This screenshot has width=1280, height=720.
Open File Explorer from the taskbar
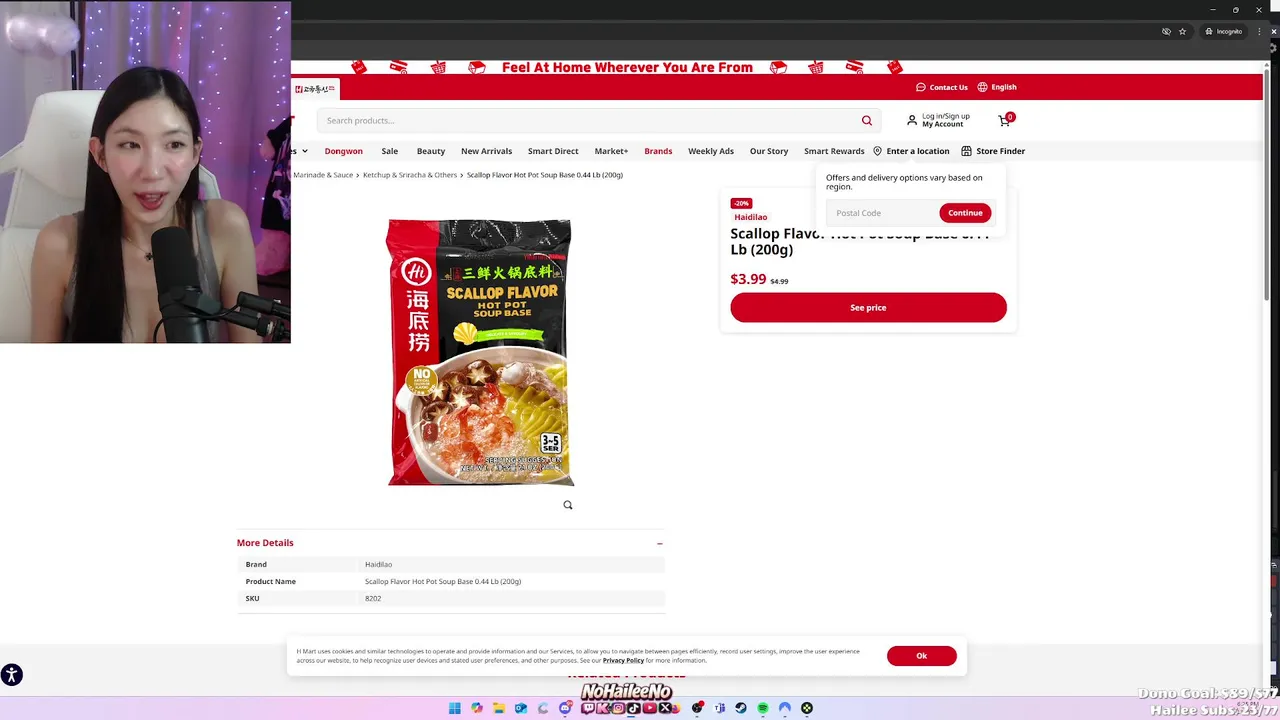point(499,708)
